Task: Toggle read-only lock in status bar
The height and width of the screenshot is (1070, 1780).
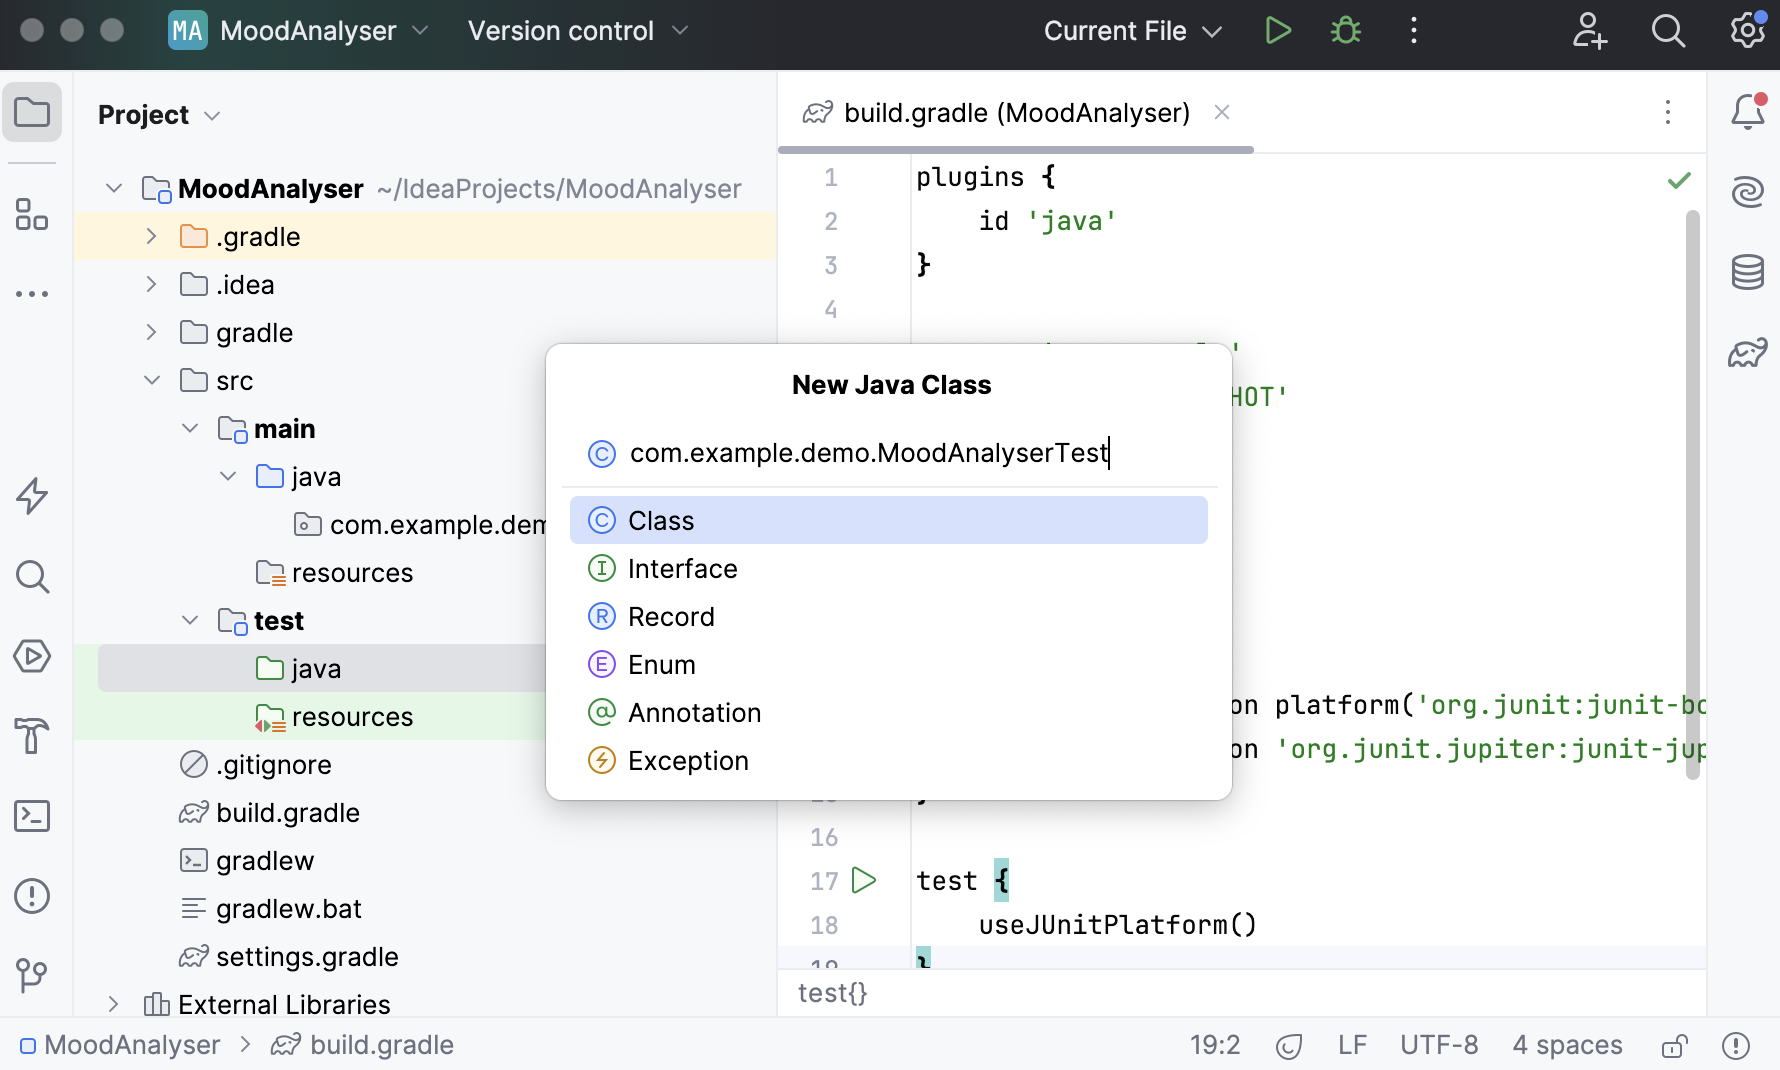Action: [x=1674, y=1046]
